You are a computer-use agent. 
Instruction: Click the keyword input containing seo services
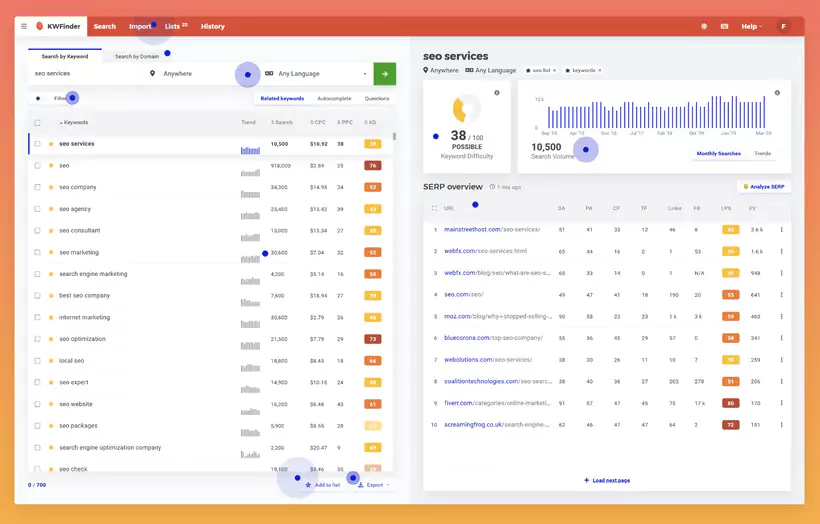pos(86,74)
